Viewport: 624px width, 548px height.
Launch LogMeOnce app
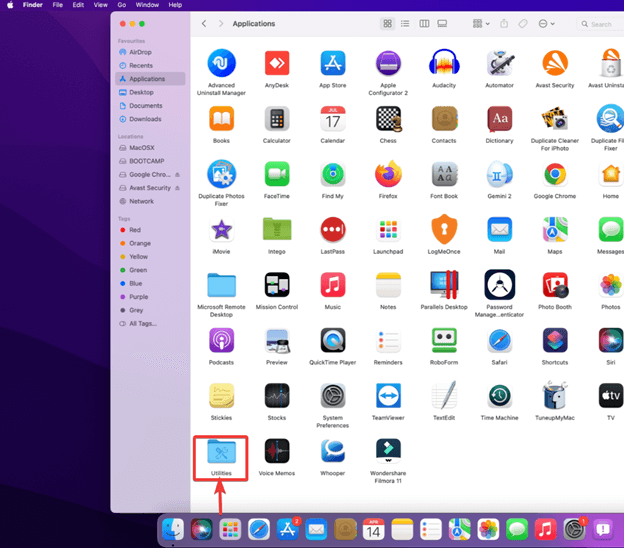(x=444, y=229)
